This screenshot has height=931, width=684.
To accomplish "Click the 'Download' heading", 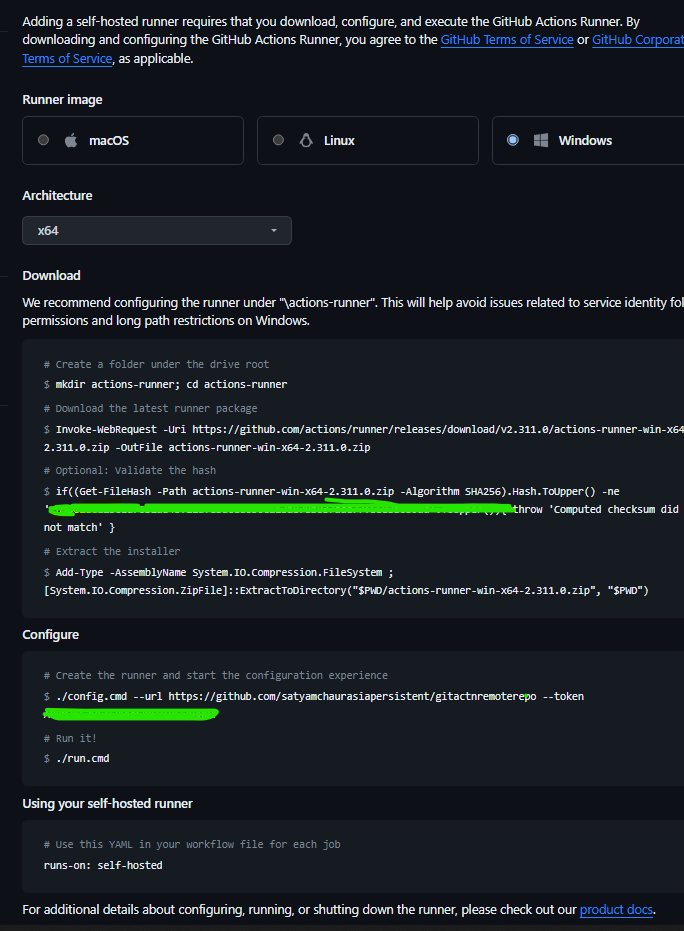I will click(52, 276).
